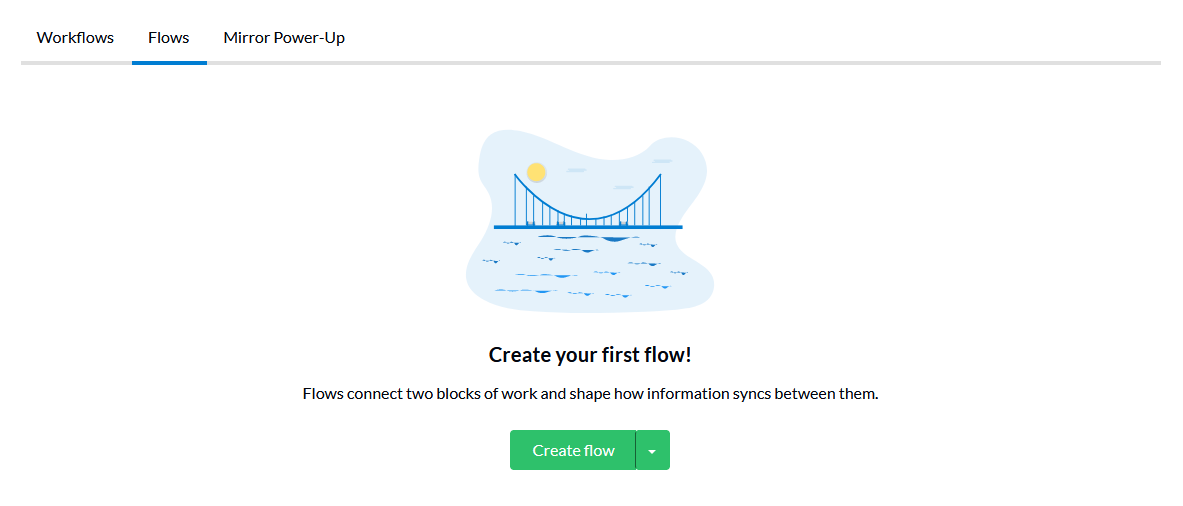
Task: Click the blue underline beneath the Flows tab
Action: [x=169, y=63]
